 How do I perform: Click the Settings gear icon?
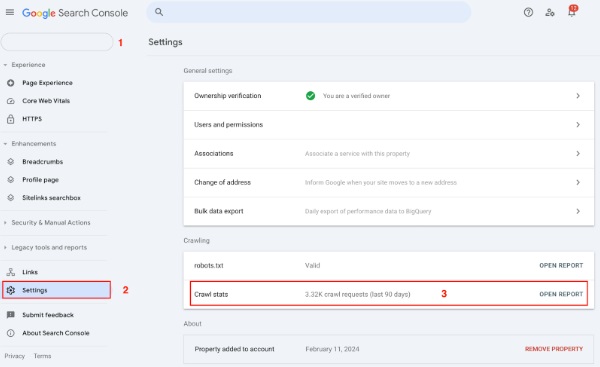pyautogui.click(x=11, y=290)
